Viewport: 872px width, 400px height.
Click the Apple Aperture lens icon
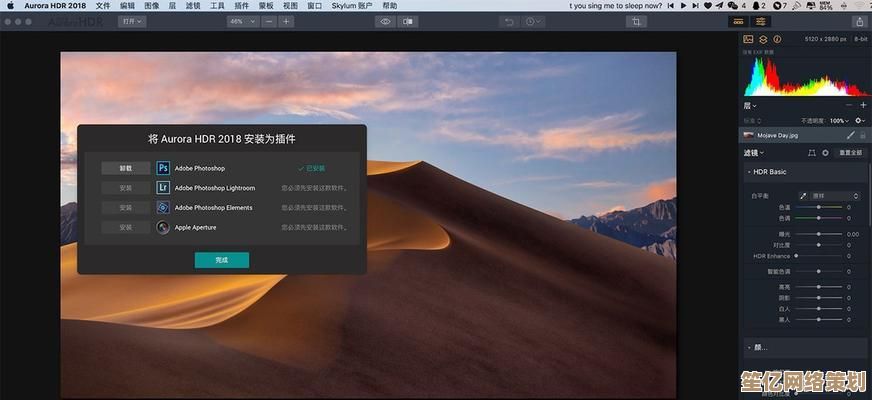(x=163, y=228)
